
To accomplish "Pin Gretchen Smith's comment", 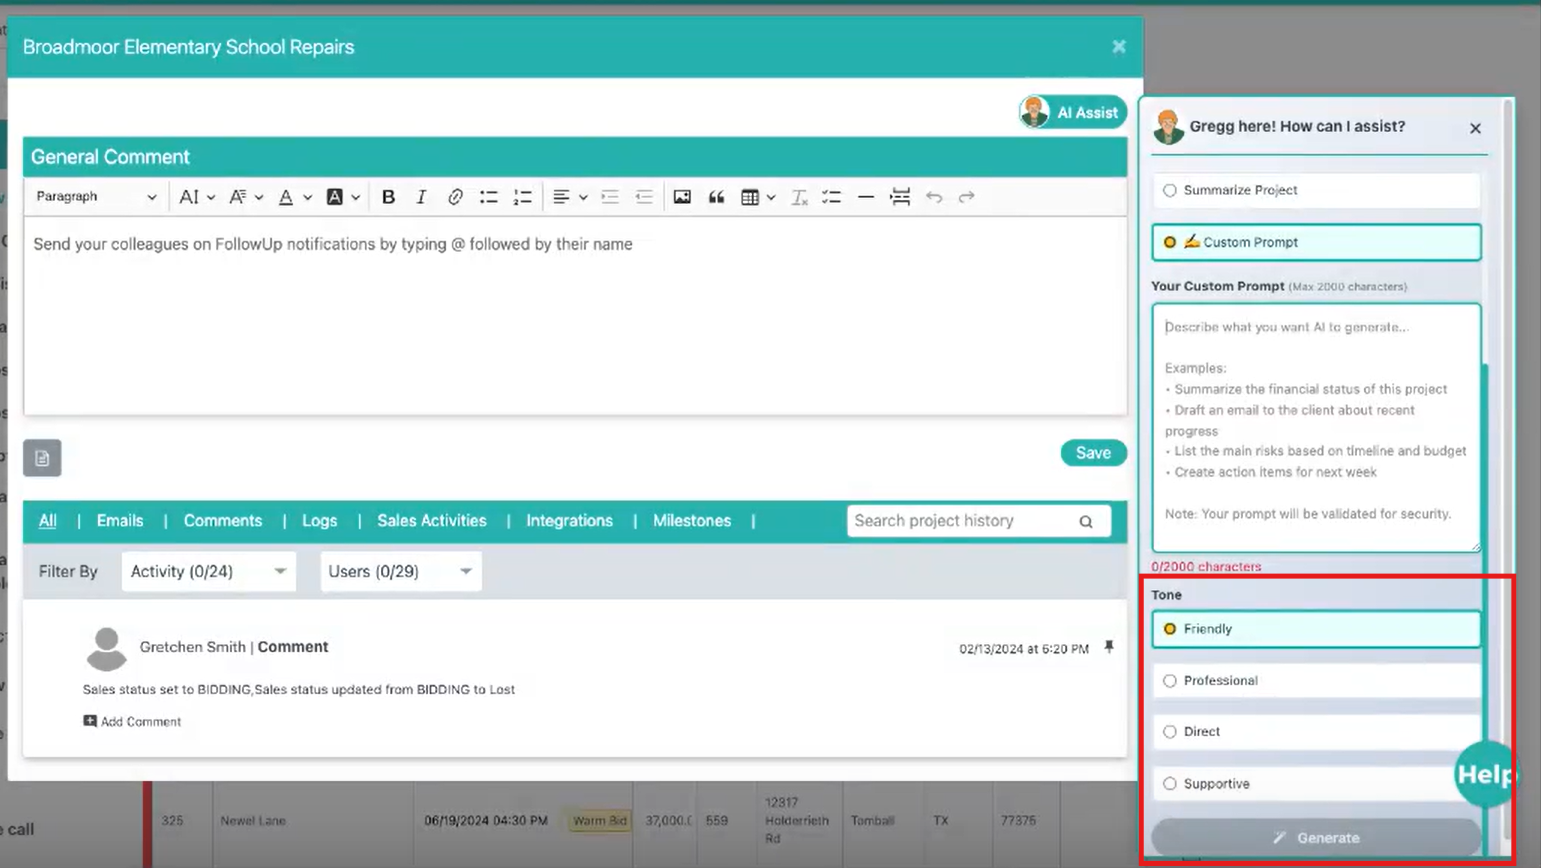I will [1109, 647].
